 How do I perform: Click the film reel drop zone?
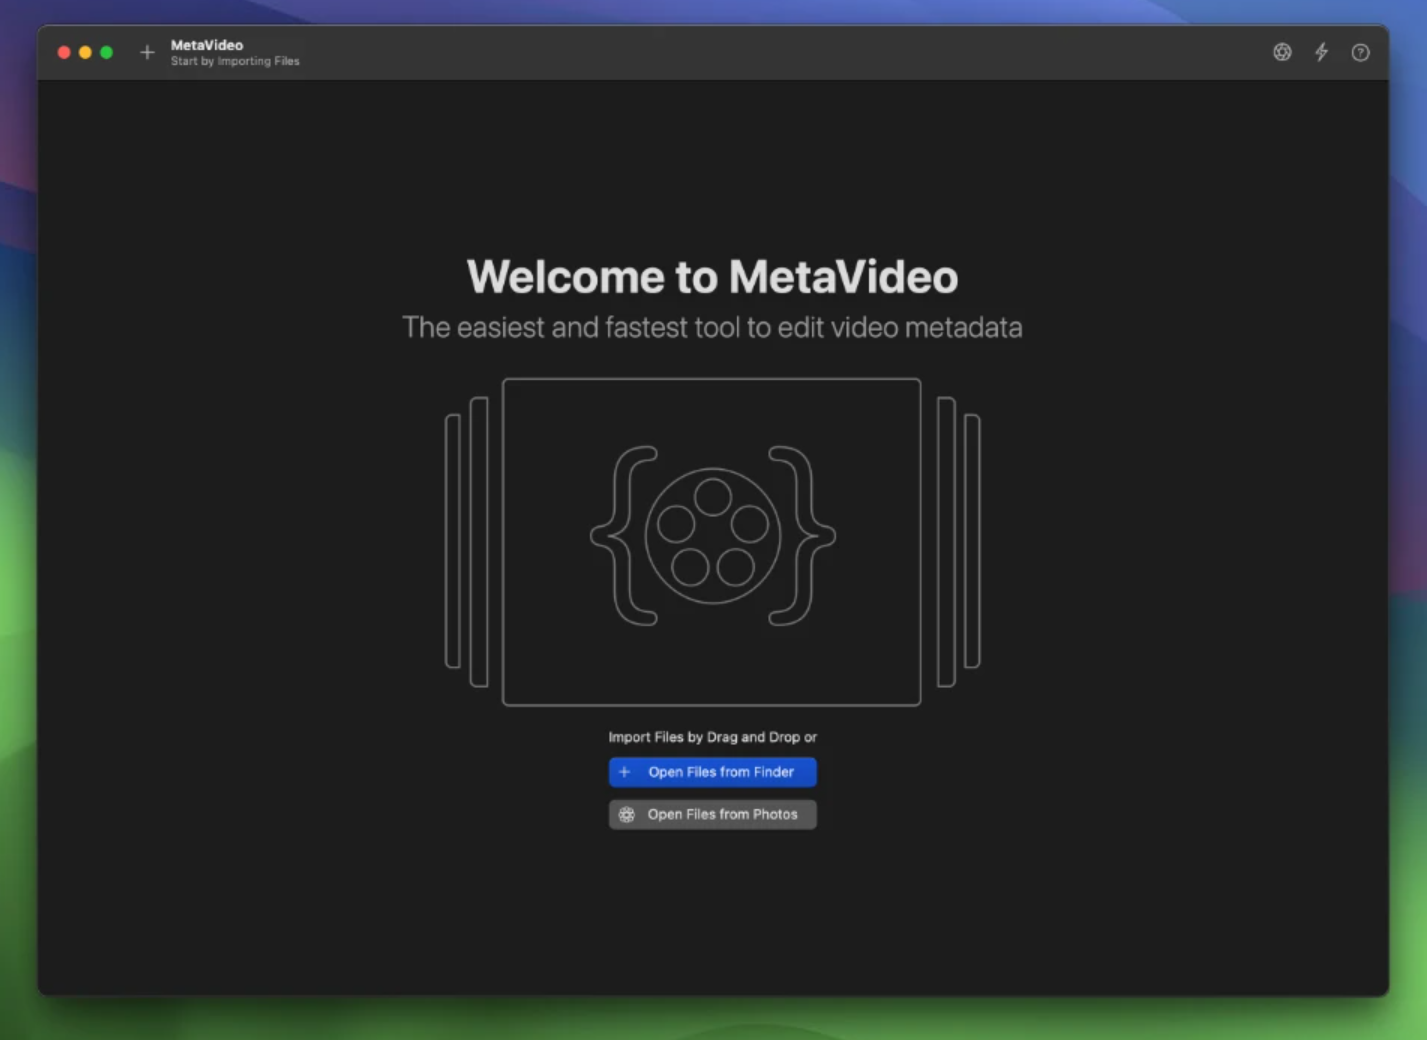coord(711,541)
